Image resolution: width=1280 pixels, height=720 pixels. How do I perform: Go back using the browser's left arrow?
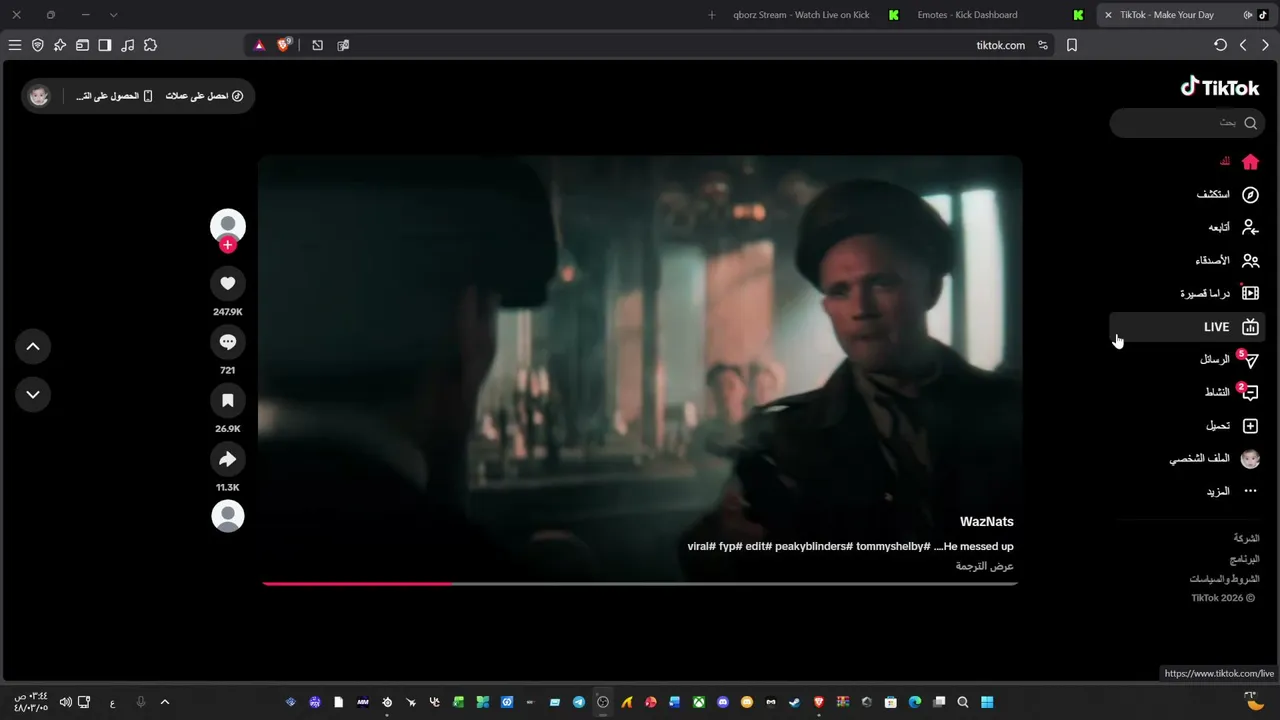[1243, 45]
